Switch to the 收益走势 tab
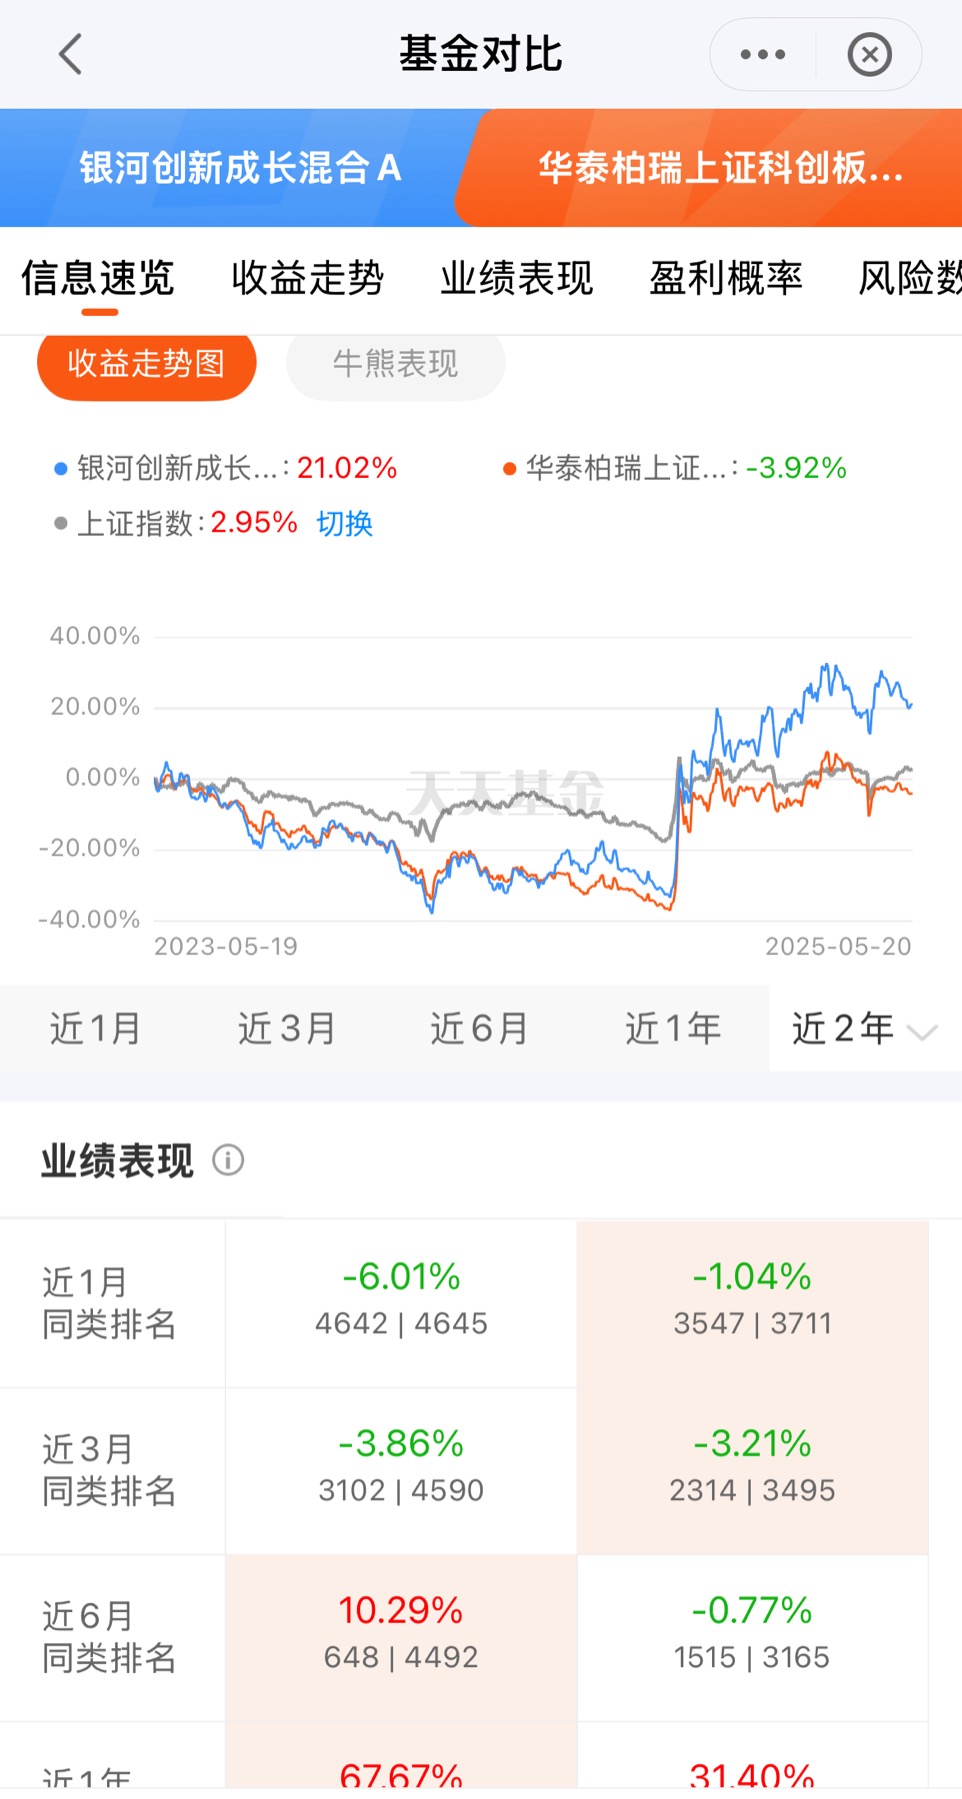This screenshot has width=962, height=1799. coord(307,278)
